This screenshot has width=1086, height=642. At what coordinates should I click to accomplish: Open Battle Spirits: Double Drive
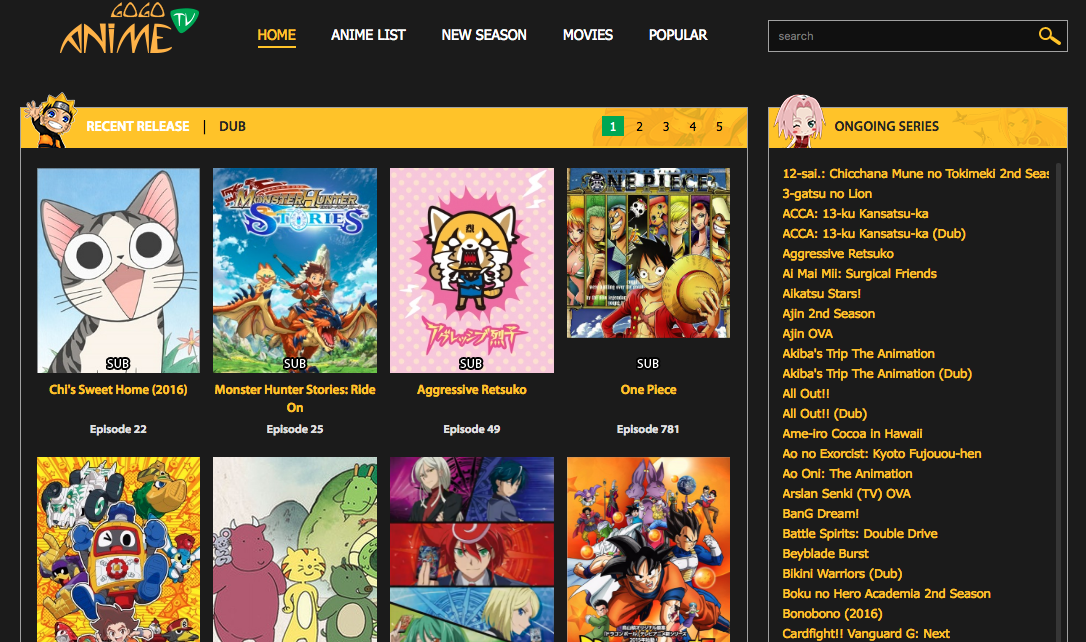pos(860,533)
